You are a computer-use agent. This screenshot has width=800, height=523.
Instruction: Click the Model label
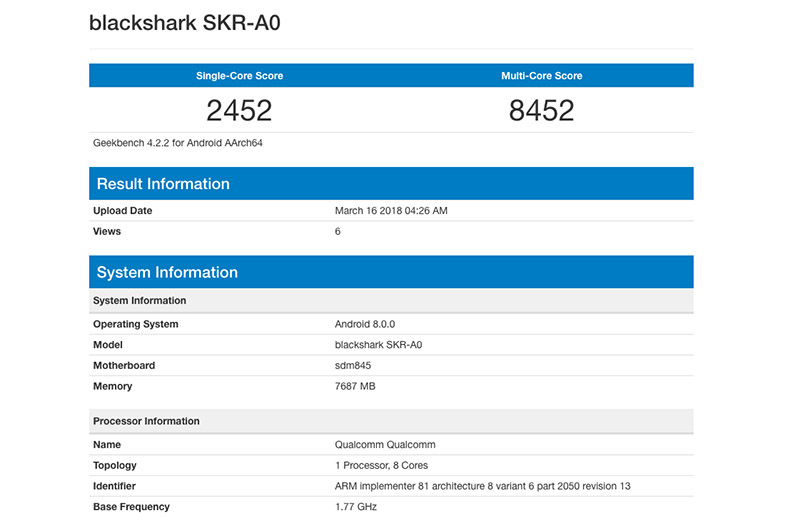[x=108, y=345]
